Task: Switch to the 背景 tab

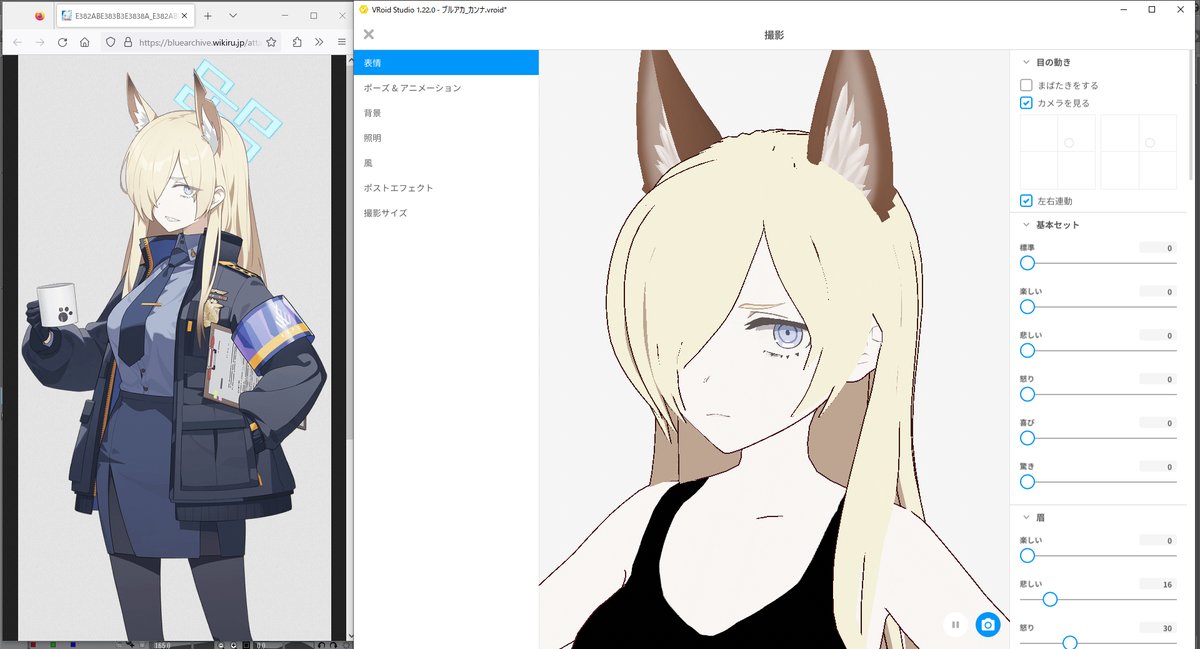Action: (x=446, y=113)
